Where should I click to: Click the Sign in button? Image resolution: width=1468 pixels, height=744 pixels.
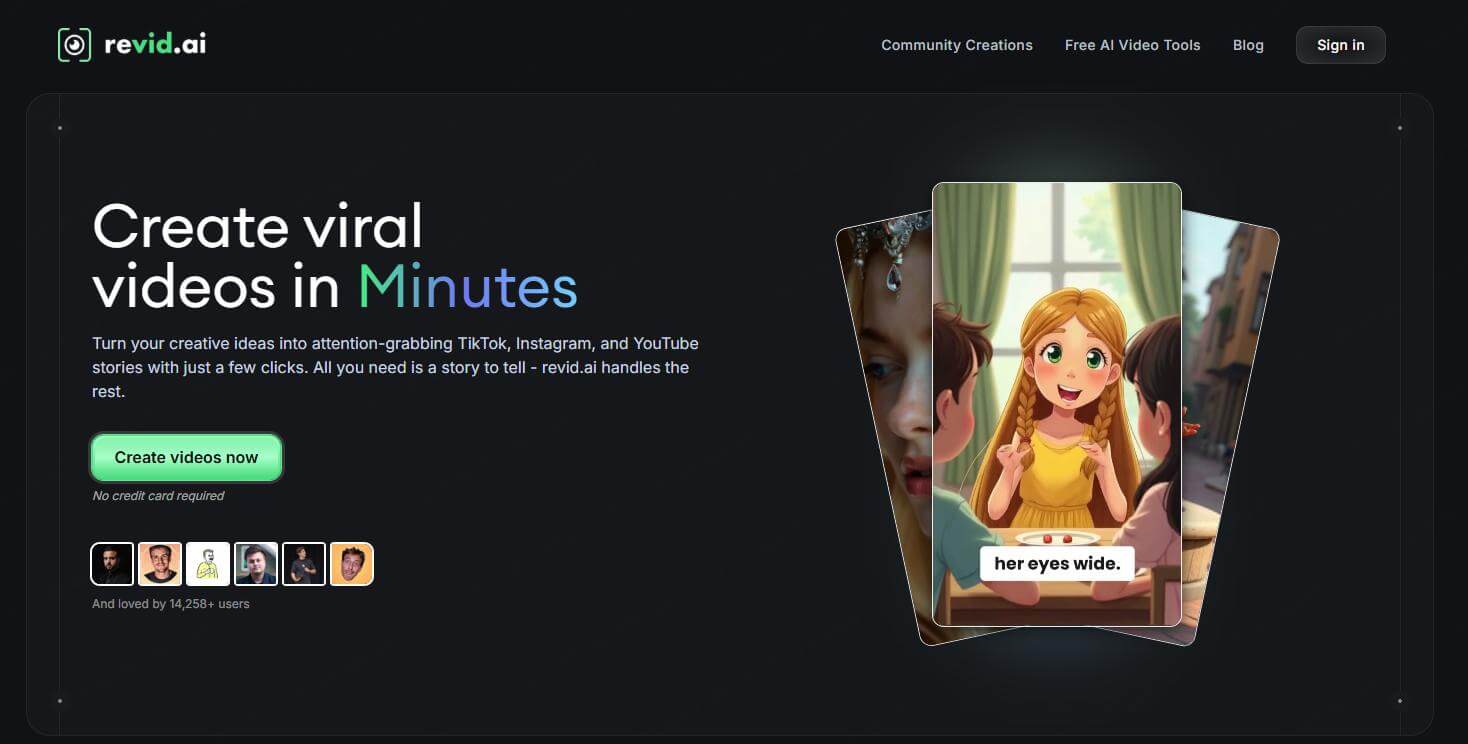click(x=1340, y=45)
